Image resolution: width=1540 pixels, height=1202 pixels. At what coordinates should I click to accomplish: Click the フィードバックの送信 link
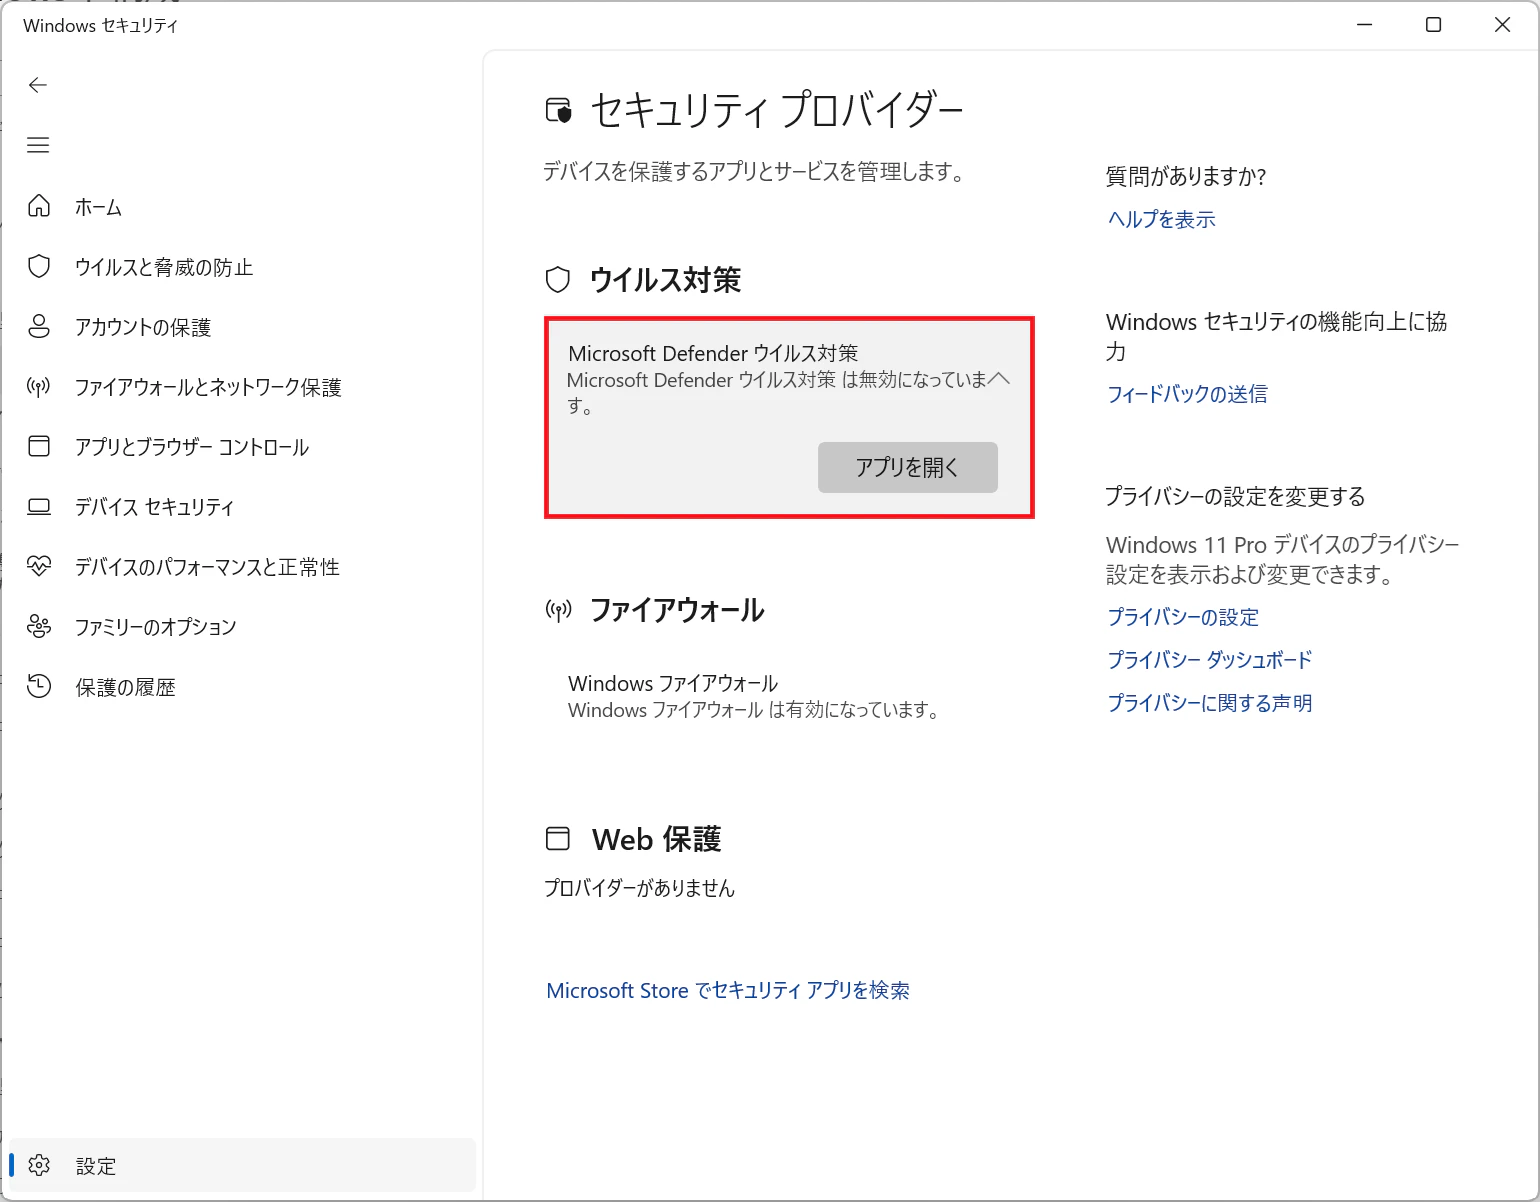click(x=1187, y=394)
